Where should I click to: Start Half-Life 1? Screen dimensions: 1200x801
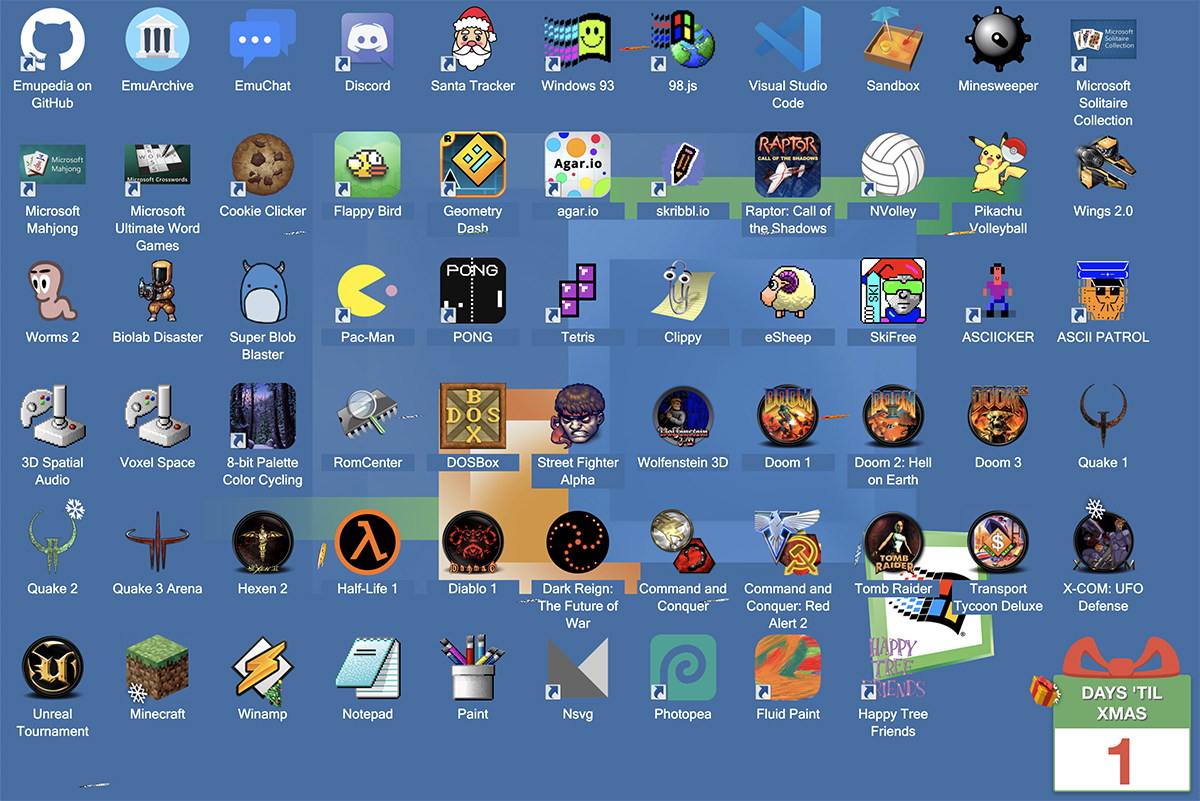367,542
